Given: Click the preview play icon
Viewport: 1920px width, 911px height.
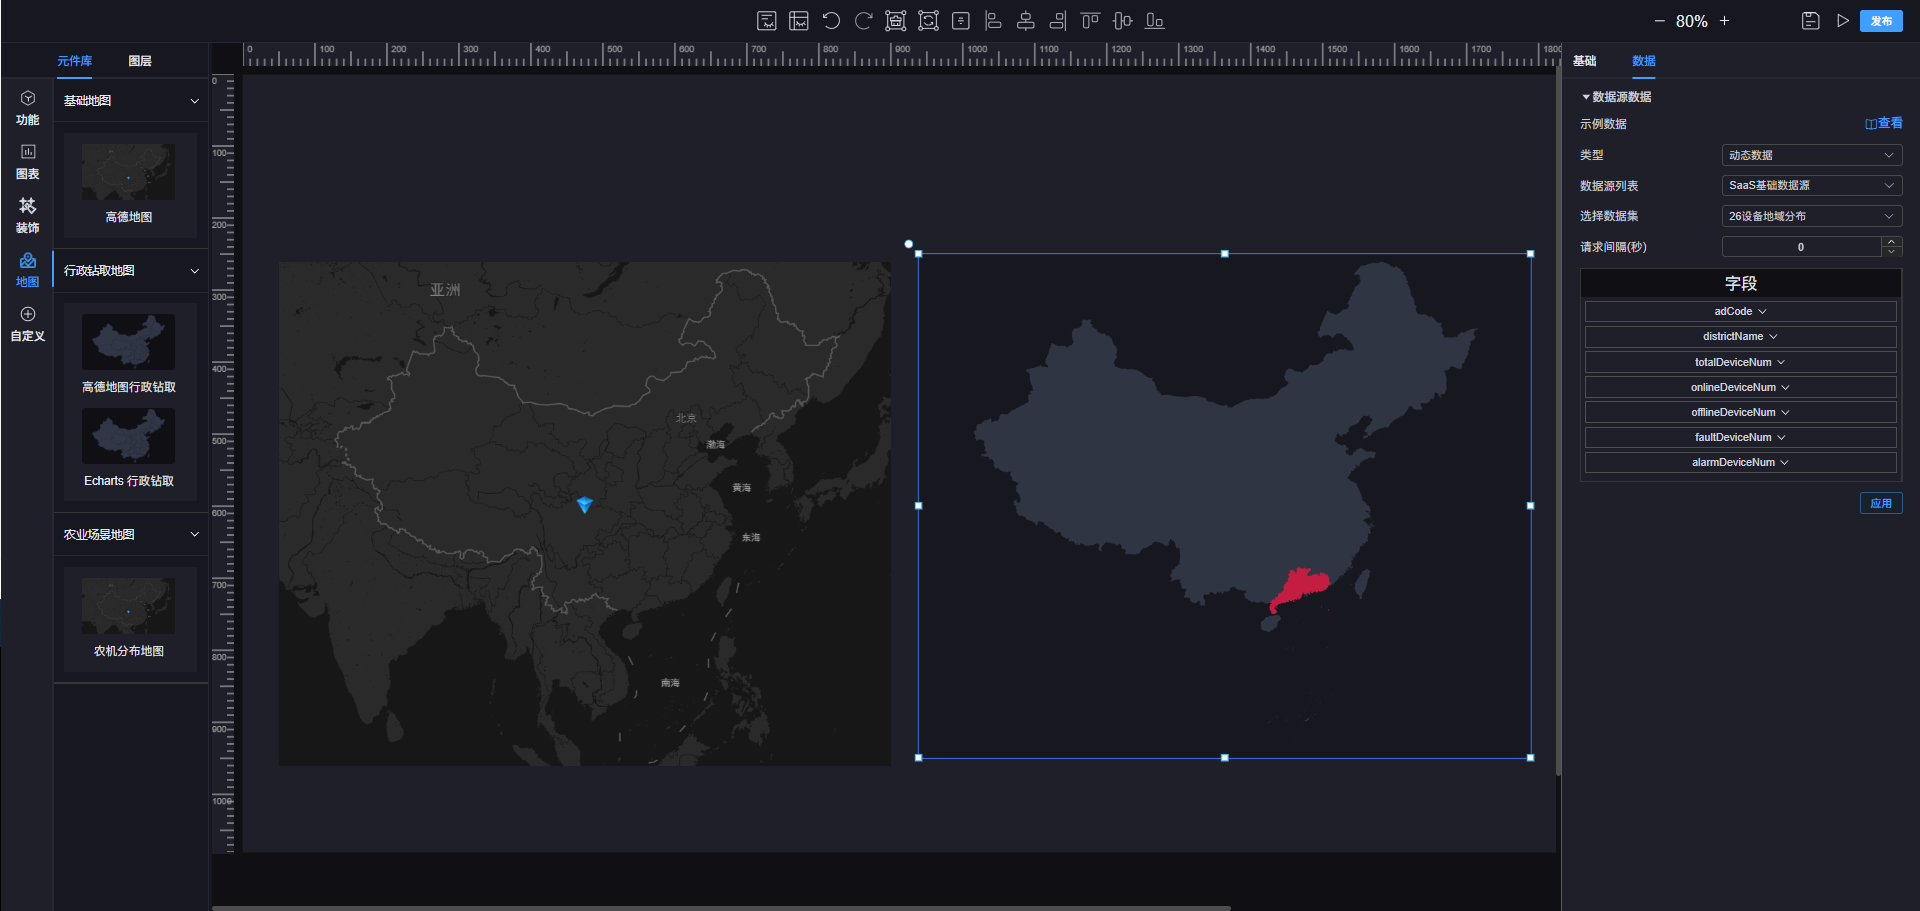Looking at the screenshot, I should [x=1842, y=21].
